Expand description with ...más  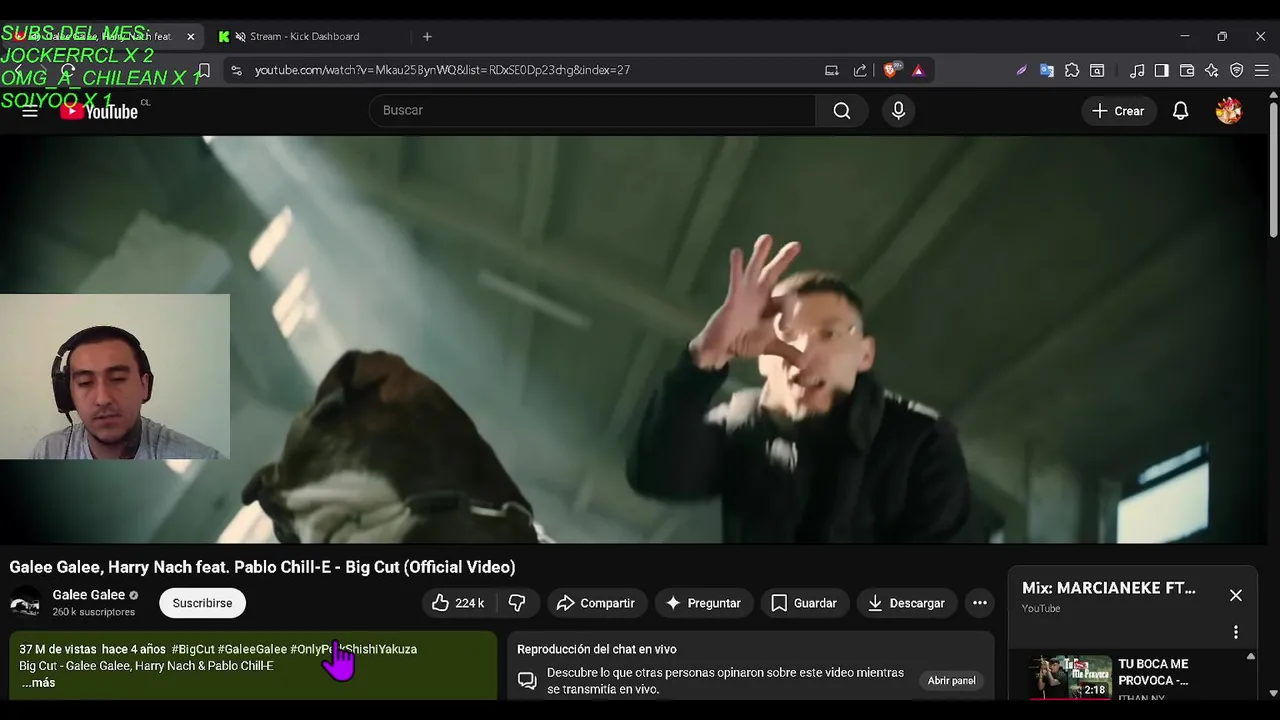[38, 683]
